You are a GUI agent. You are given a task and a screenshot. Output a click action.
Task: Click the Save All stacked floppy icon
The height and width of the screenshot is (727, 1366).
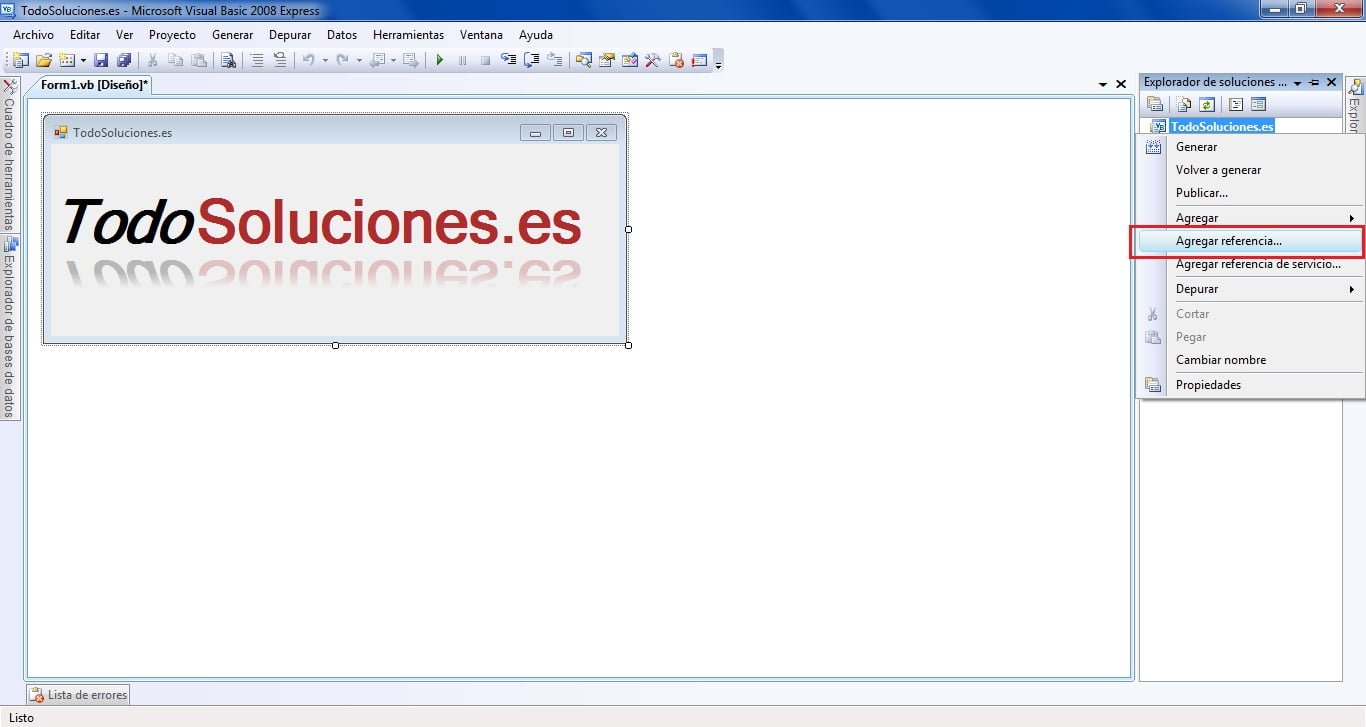pos(124,60)
